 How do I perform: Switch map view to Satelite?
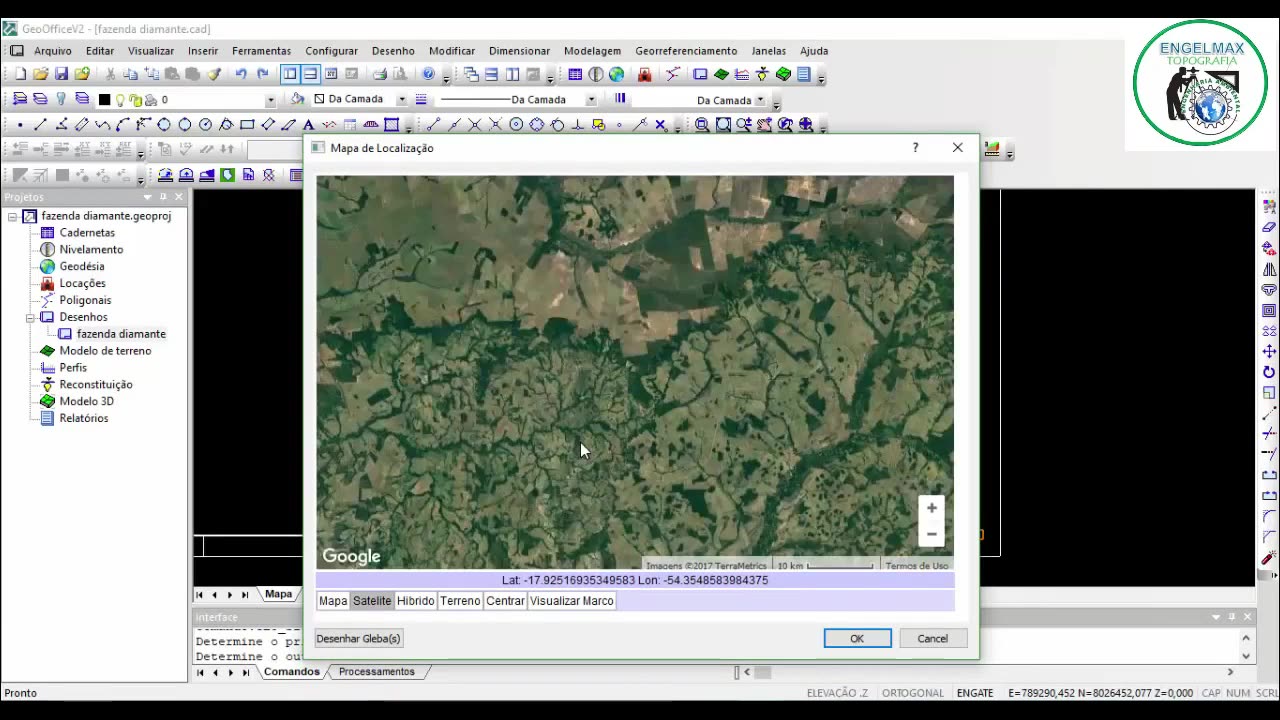(372, 601)
